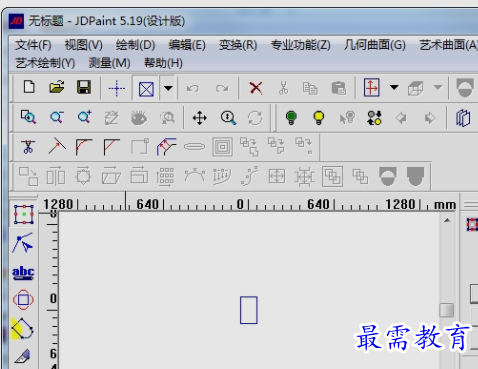Open the 专业功能(Z) menu

tap(300, 45)
